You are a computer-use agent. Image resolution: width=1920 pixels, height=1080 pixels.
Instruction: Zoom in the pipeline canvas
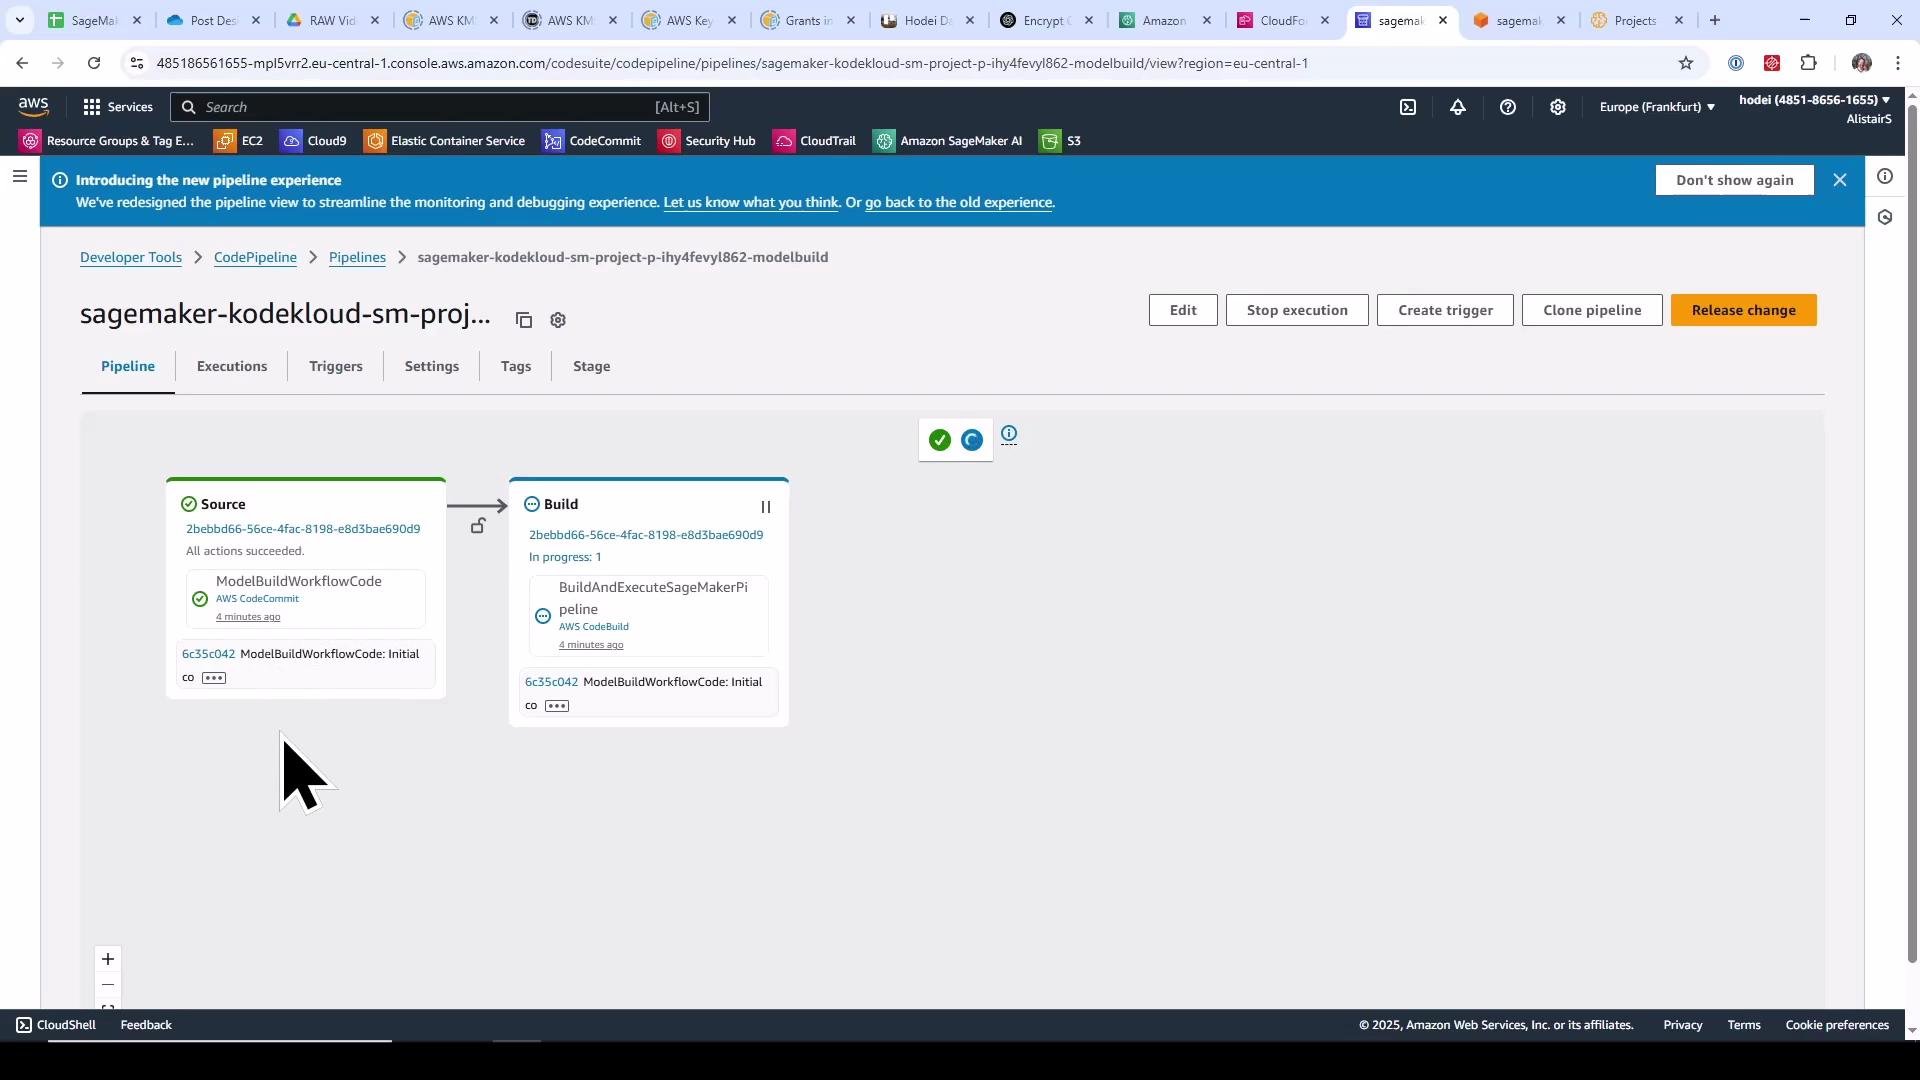point(108,959)
